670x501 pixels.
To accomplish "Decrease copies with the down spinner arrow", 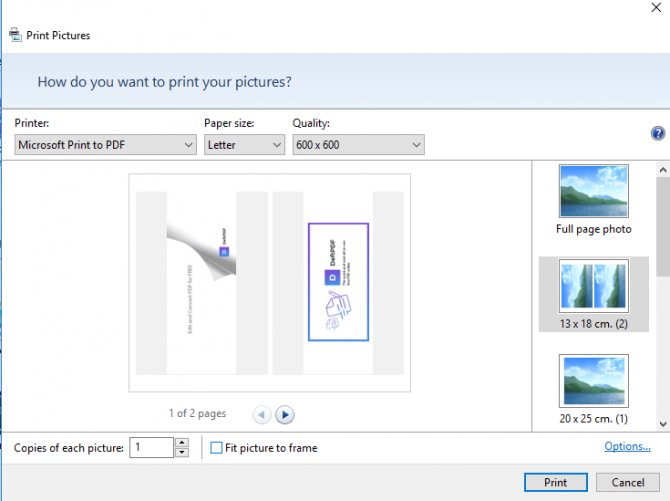I will point(182,452).
